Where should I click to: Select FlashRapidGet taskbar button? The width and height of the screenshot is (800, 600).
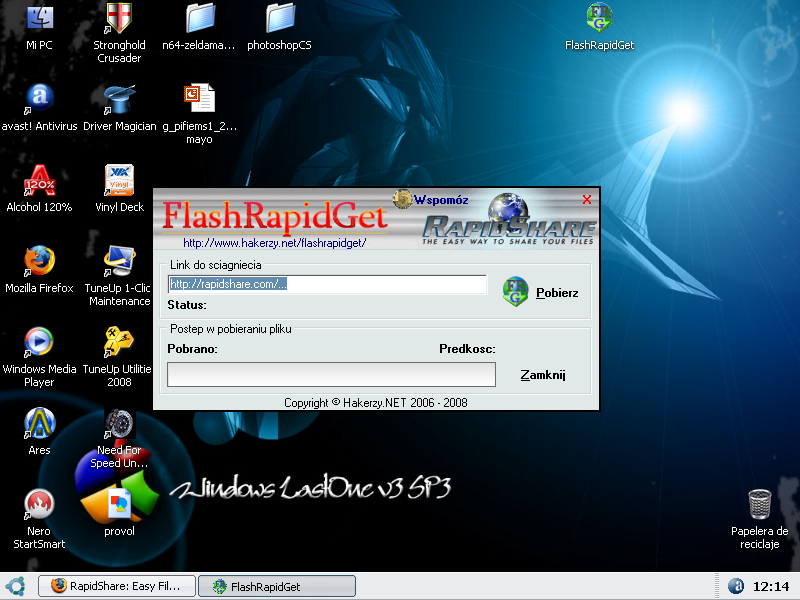(277, 586)
